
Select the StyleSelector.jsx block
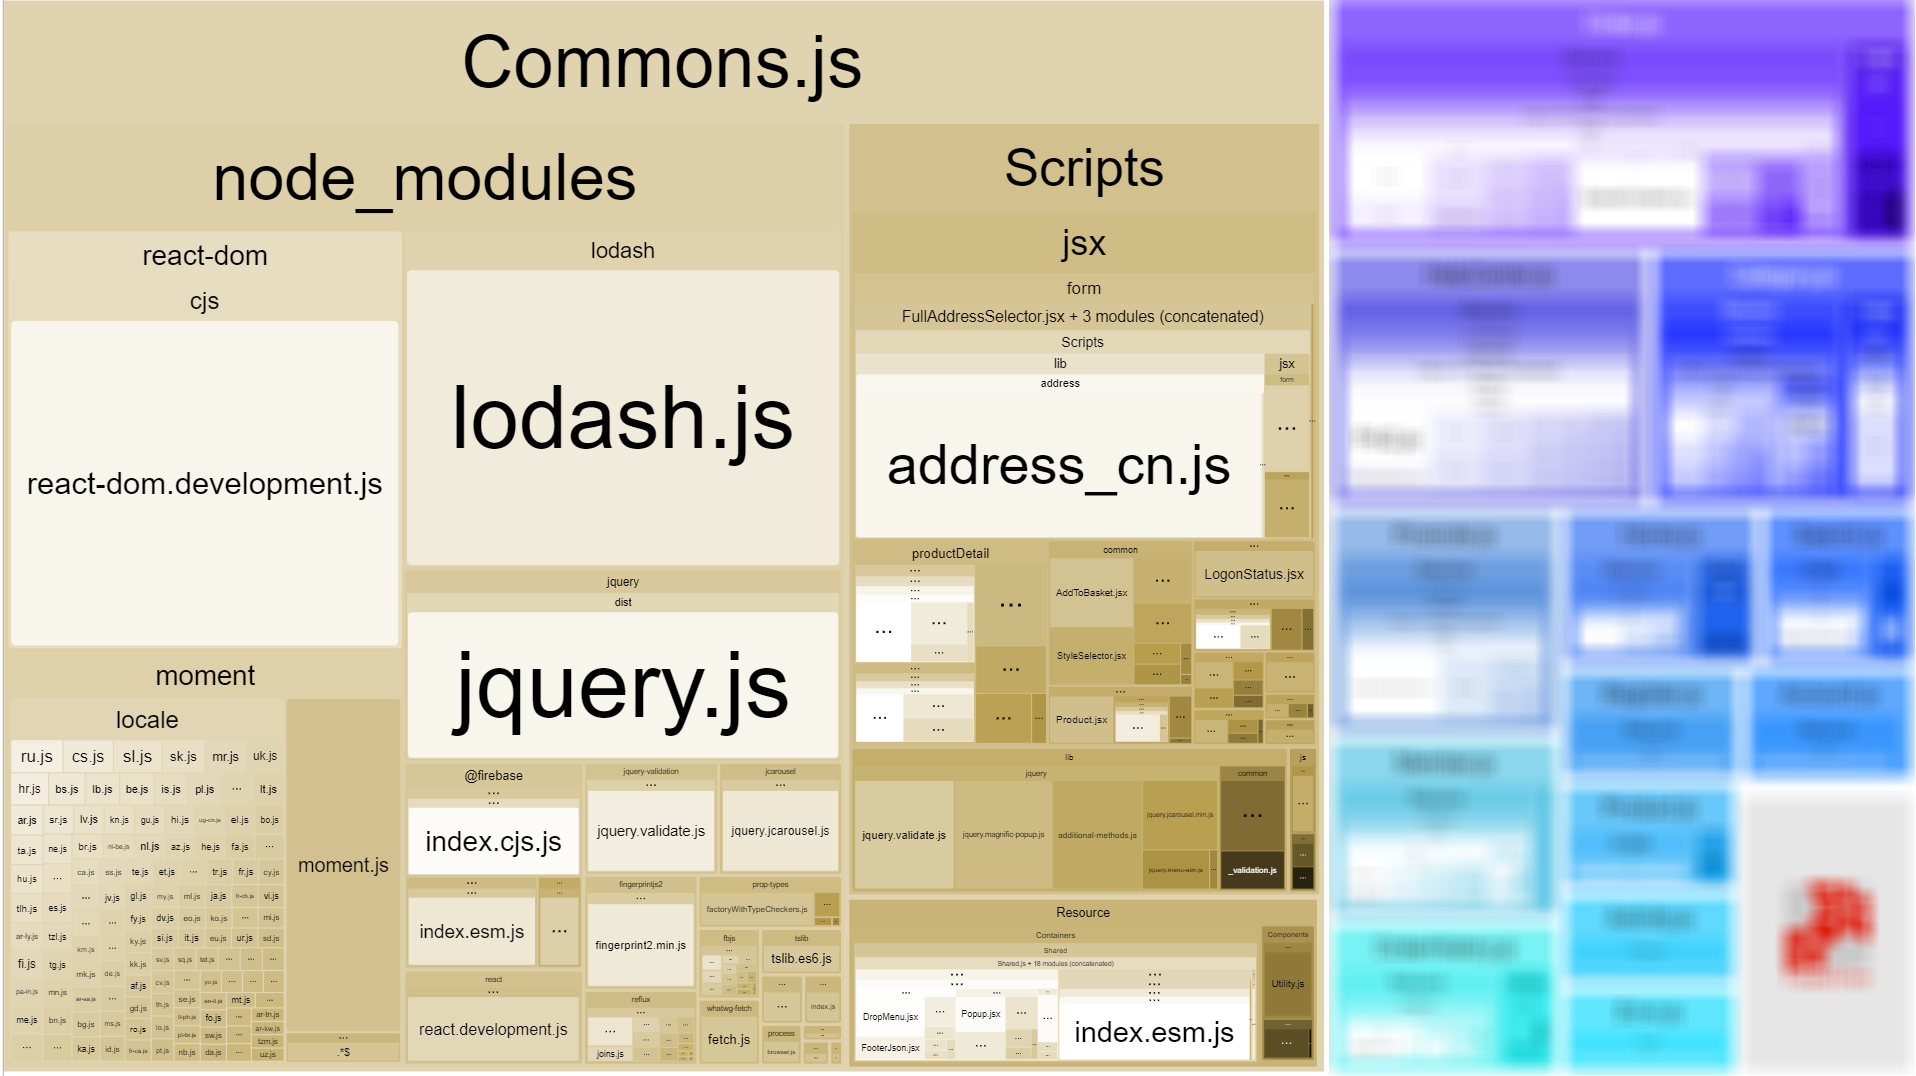1091,656
